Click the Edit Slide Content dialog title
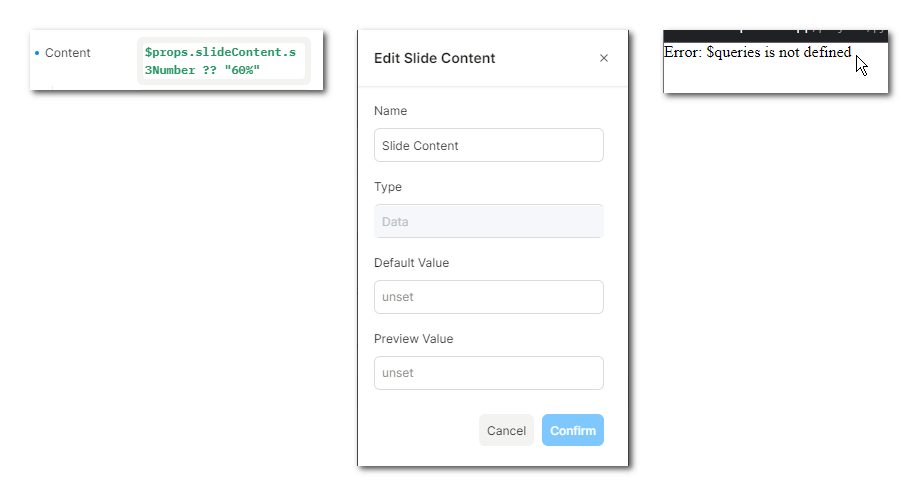Viewport: 919px width, 497px height. (434, 58)
